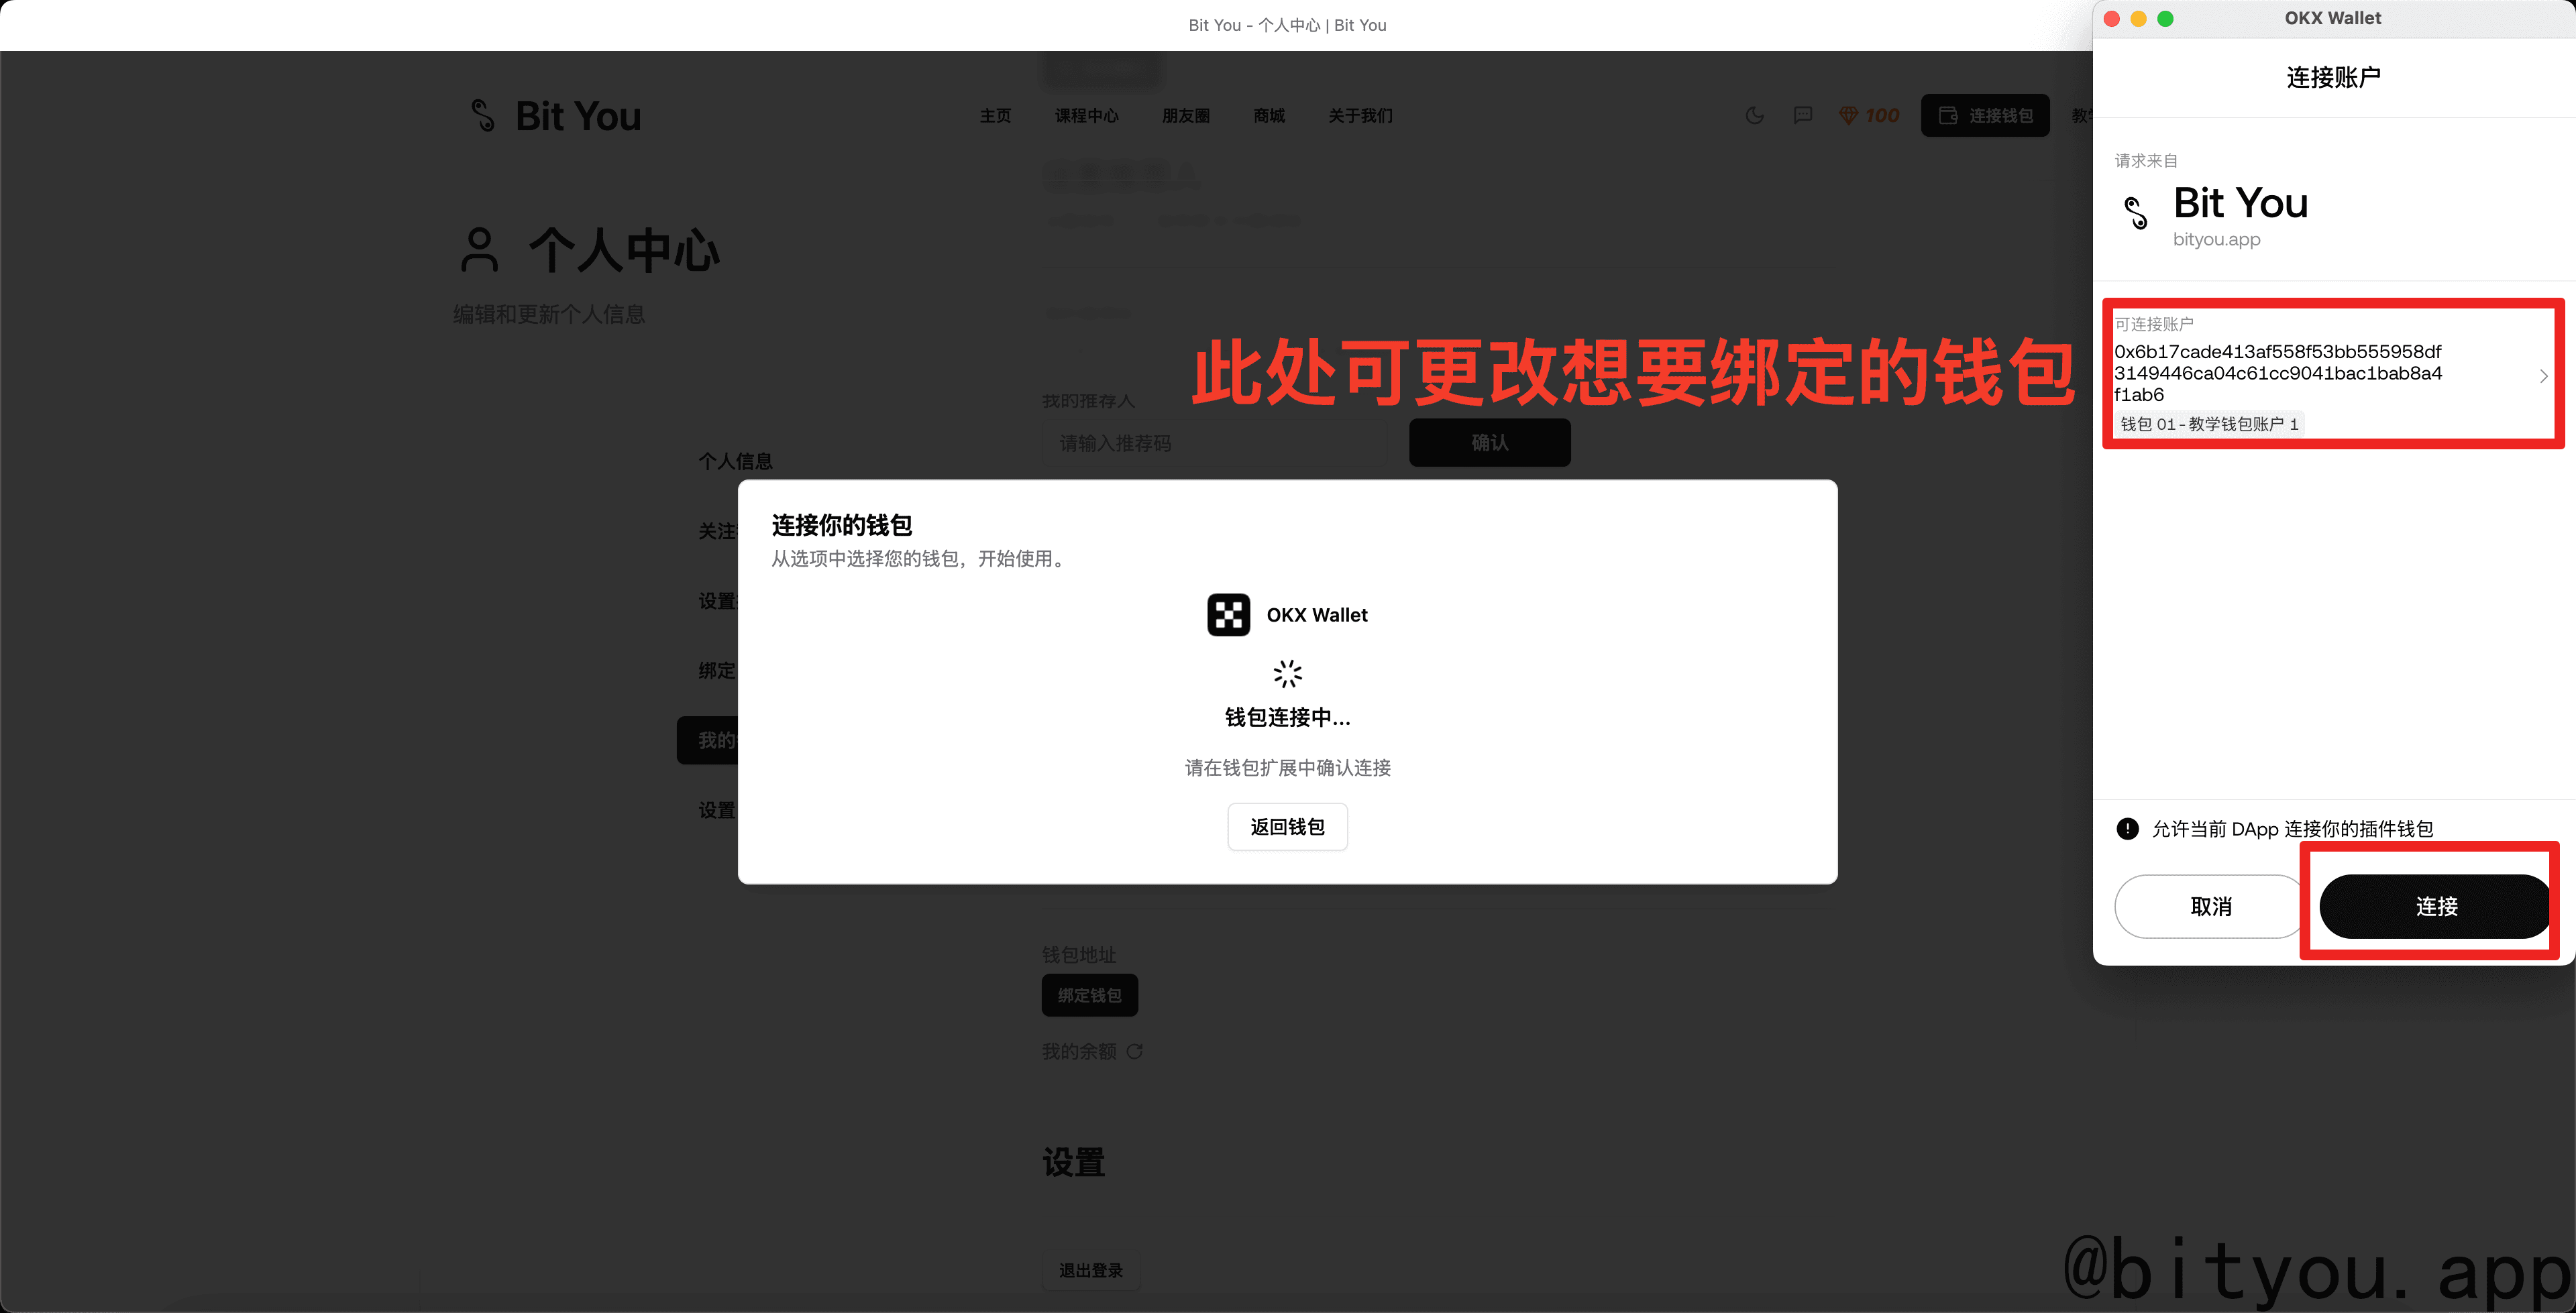Viewport: 2576px width, 1313px height.
Task: Maximize OKX Wallet with green button
Action: click(2165, 19)
